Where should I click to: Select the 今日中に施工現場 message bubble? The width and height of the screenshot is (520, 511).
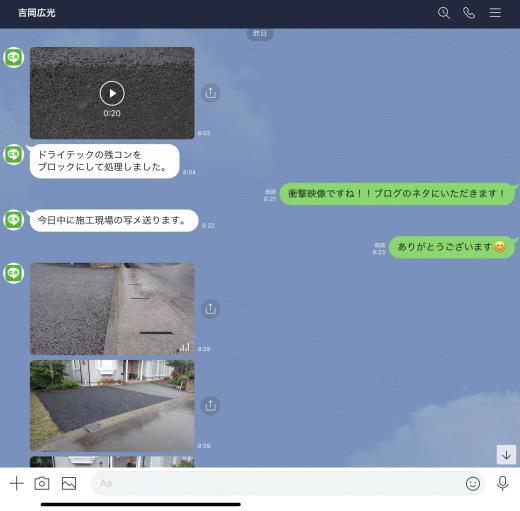click(x=114, y=220)
